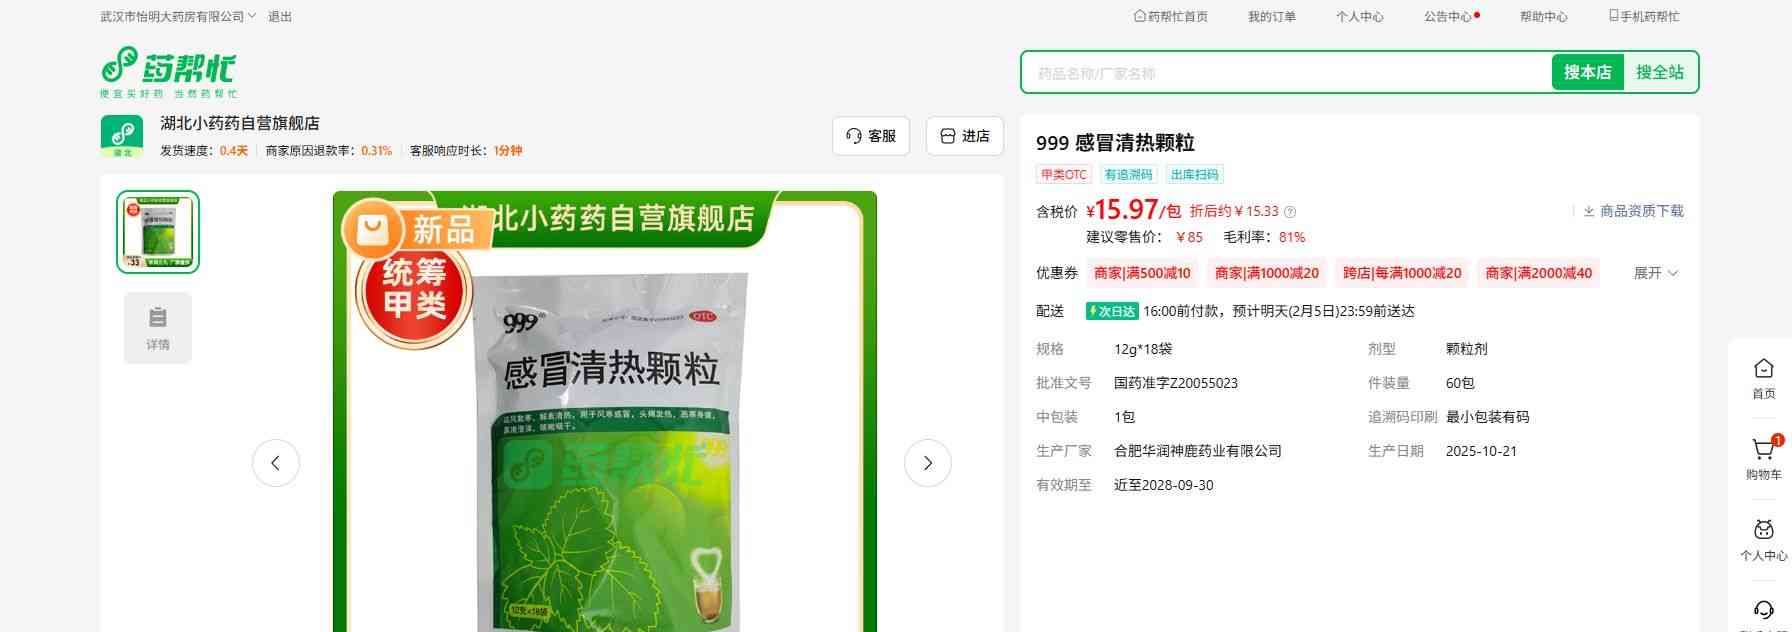
Task: Download via 商品资质下载 link
Action: tap(1633, 211)
